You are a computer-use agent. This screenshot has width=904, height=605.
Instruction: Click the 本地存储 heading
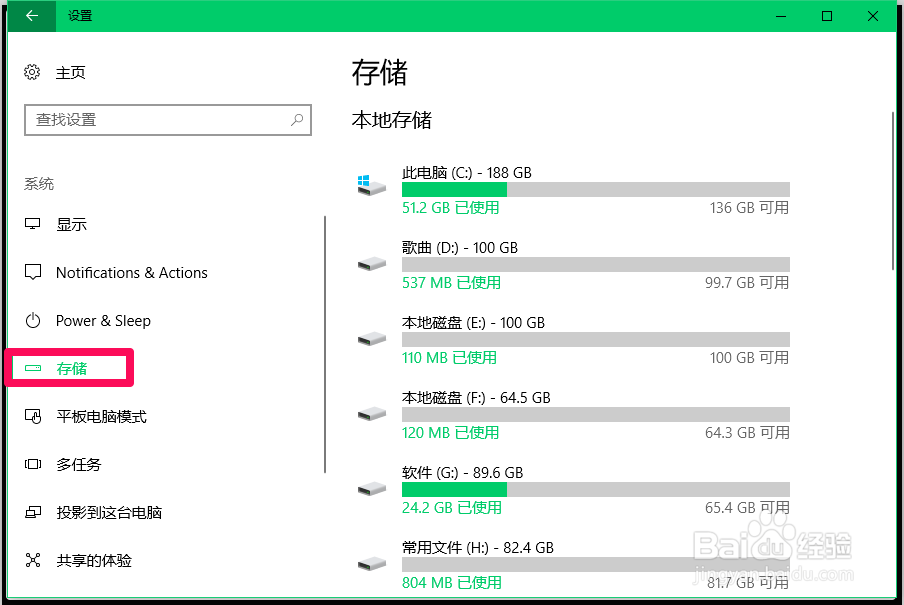tap(391, 120)
